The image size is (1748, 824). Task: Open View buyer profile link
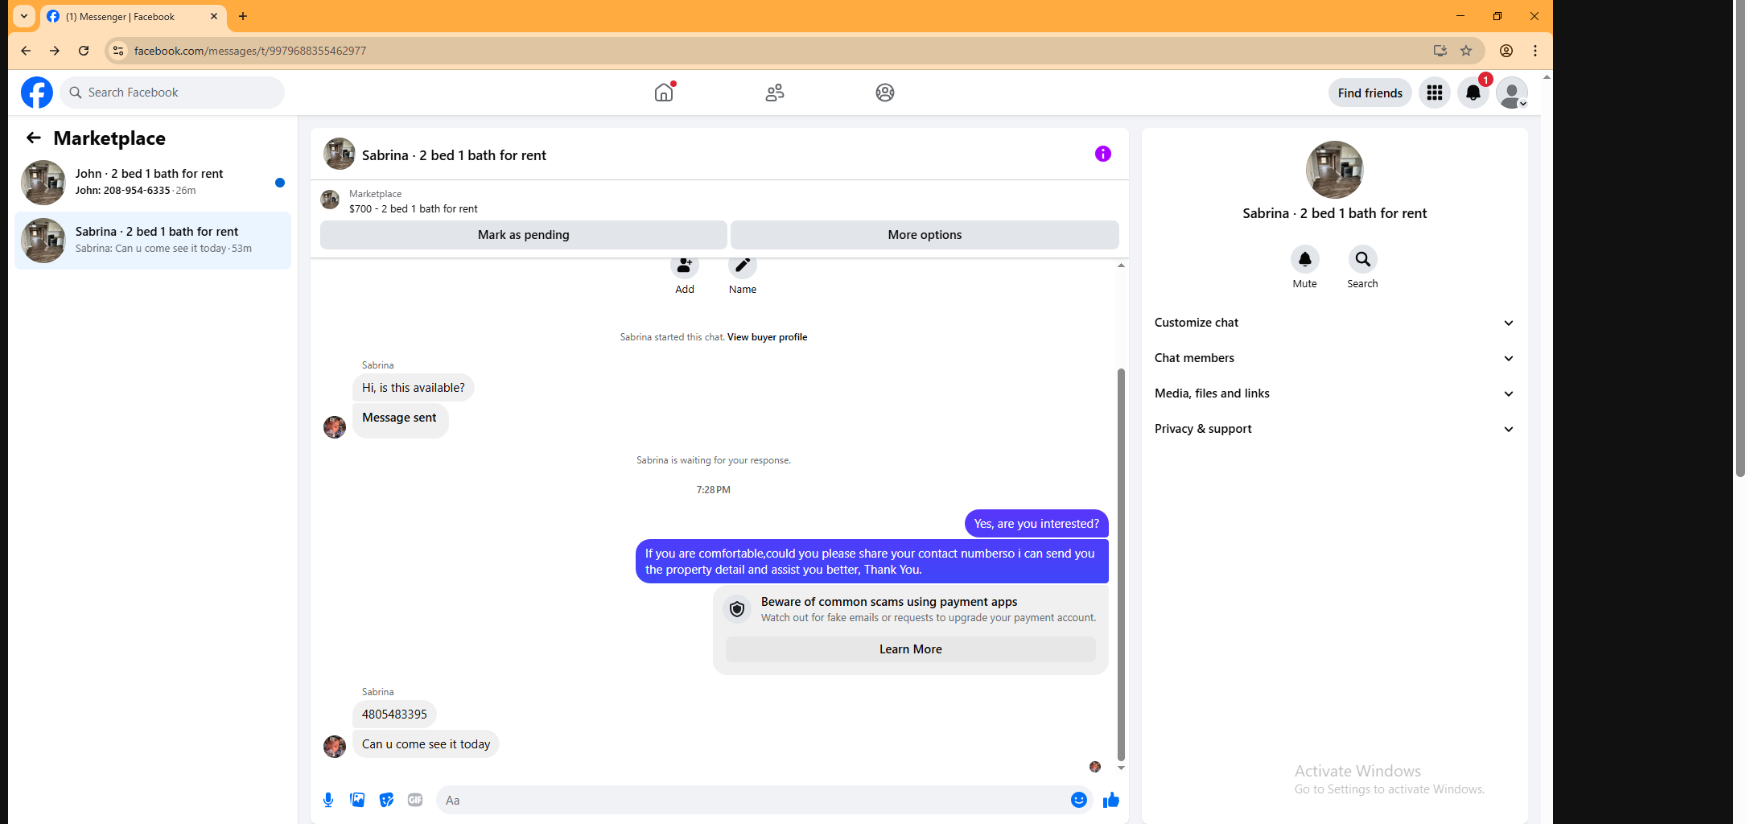point(767,337)
